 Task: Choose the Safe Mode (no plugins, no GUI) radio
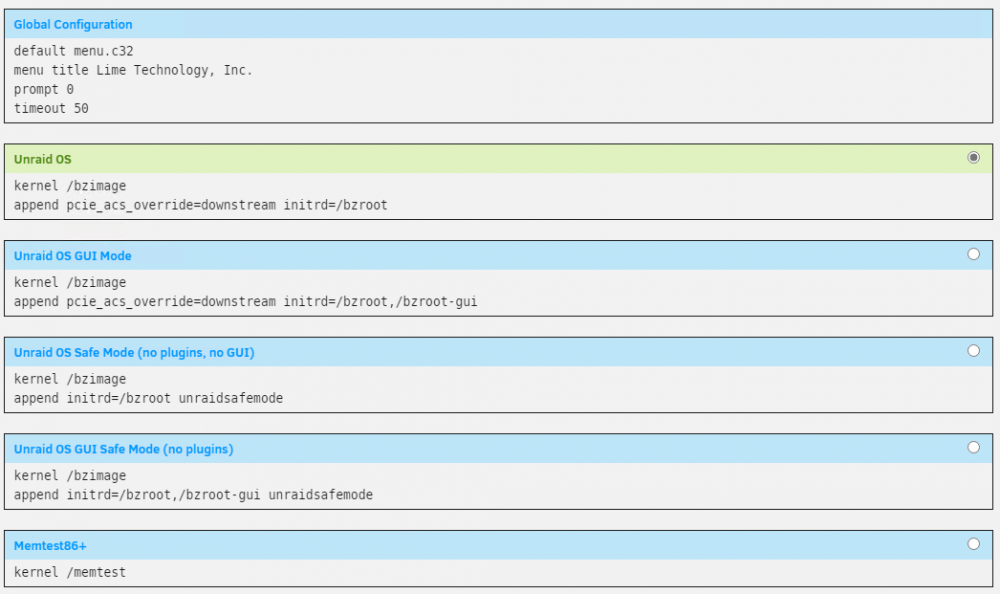click(973, 351)
